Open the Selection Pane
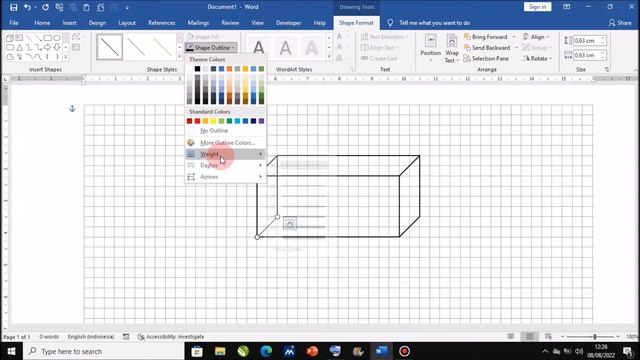Image resolution: width=640 pixels, height=360 pixels. click(486, 58)
